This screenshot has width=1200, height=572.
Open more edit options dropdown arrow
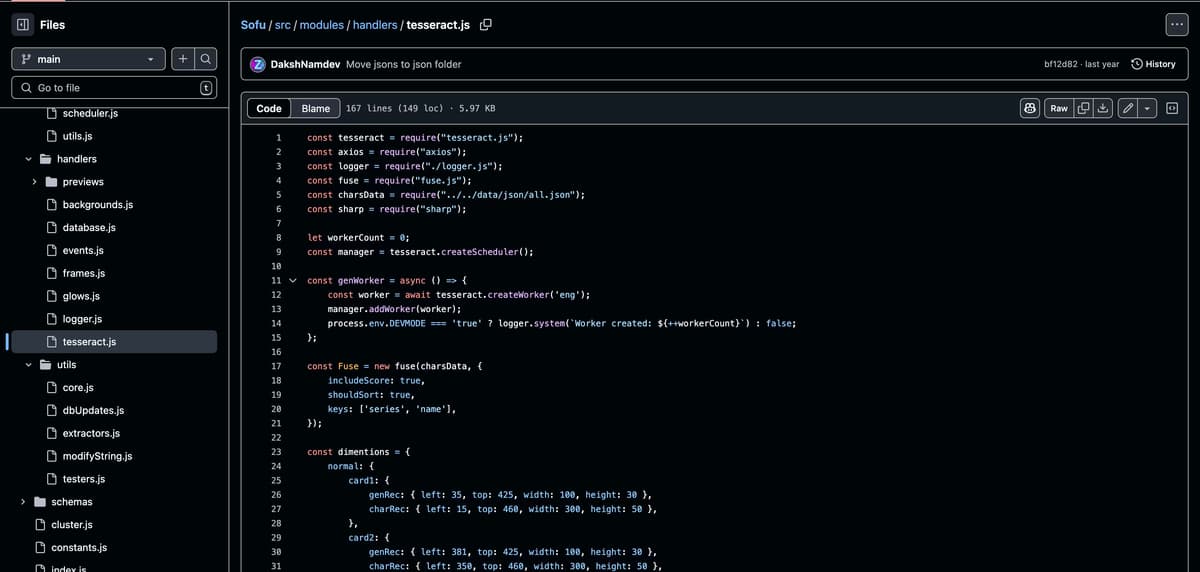(1148, 108)
